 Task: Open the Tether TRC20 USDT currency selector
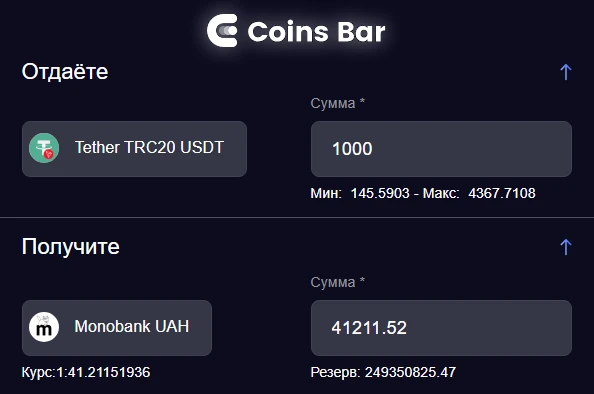134,149
